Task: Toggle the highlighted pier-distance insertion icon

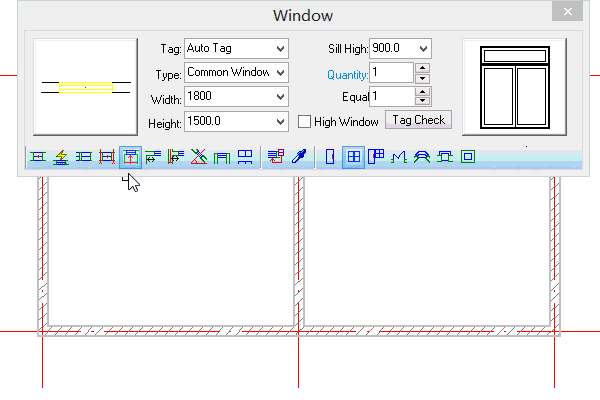Action: tap(130, 157)
